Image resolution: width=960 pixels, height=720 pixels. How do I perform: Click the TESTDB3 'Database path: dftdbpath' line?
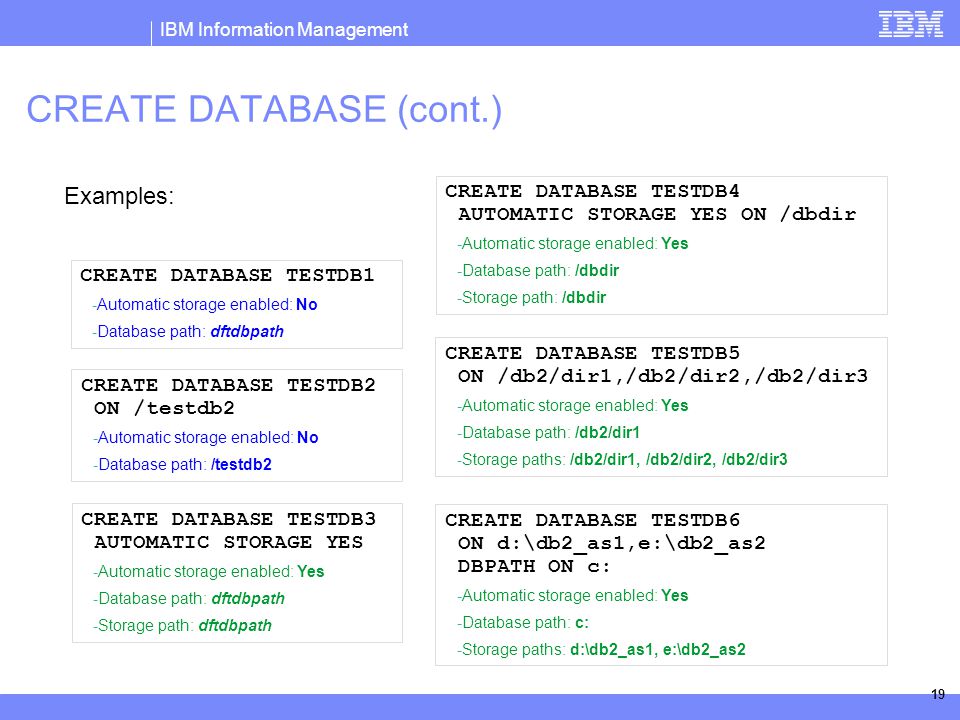[189, 598]
